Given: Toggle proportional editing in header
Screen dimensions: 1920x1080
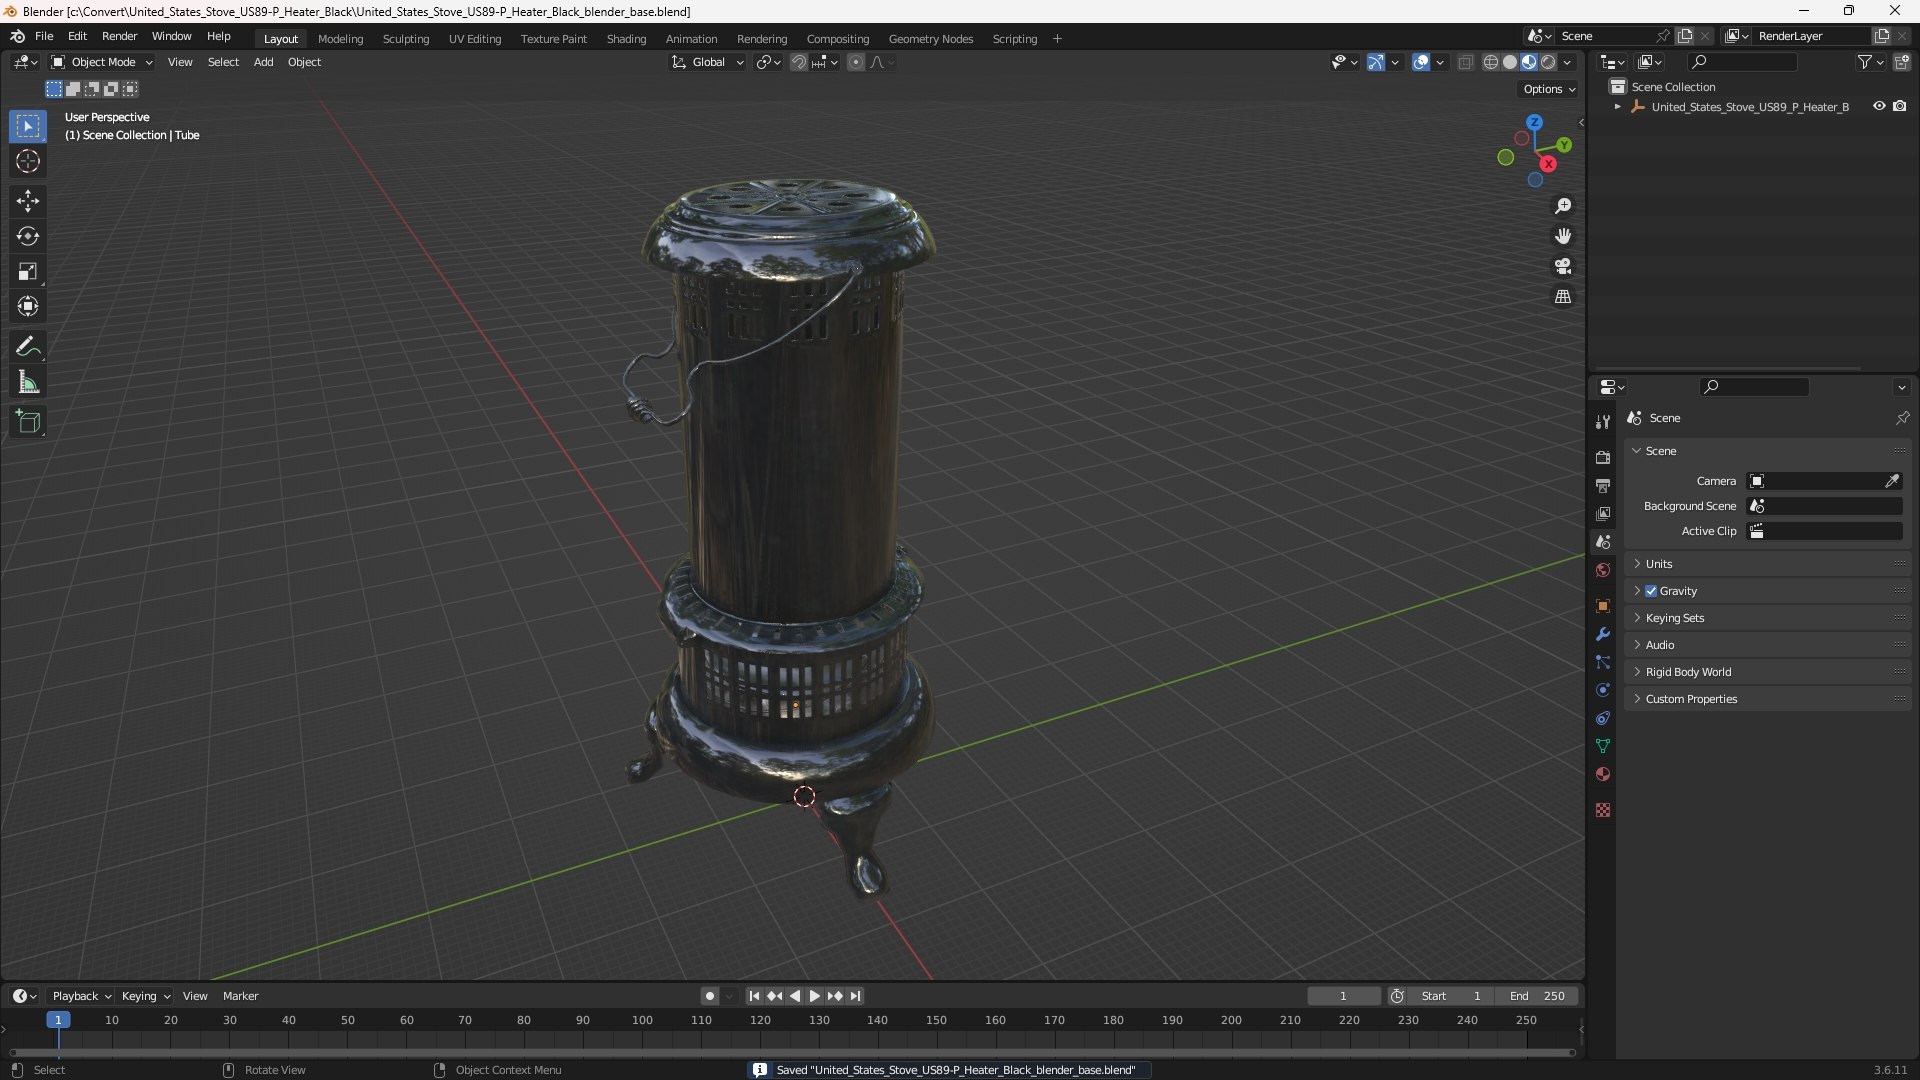Looking at the screenshot, I should click(x=856, y=62).
